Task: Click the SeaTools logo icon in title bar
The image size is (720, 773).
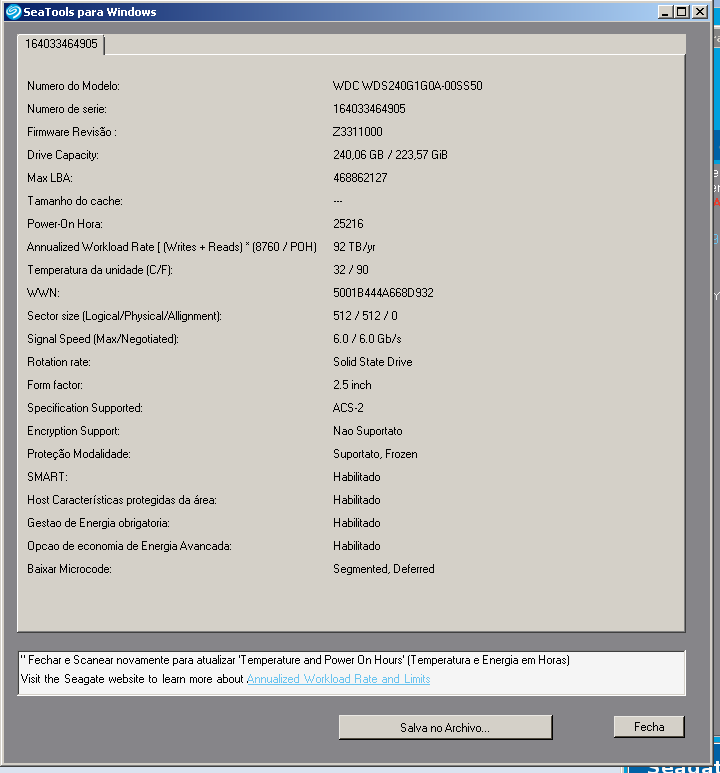Action: coord(13,11)
